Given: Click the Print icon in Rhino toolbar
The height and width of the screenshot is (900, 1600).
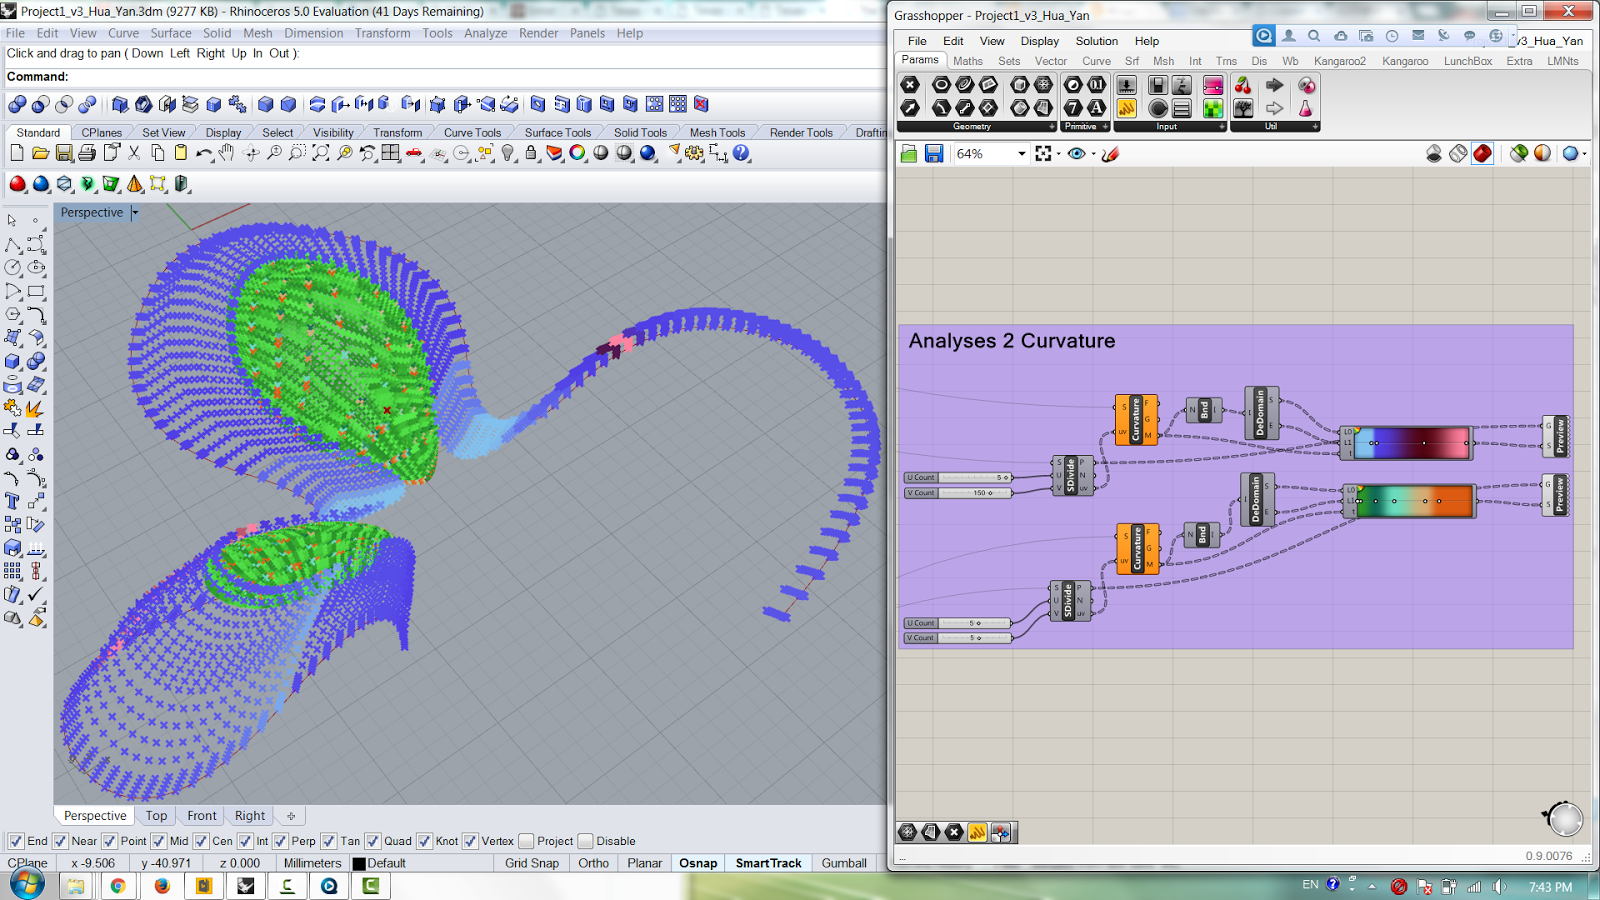Looking at the screenshot, I should (87, 153).
